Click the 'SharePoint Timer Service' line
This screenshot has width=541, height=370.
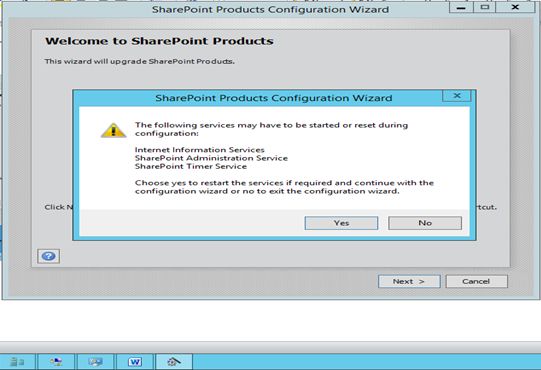pos(191,166)
